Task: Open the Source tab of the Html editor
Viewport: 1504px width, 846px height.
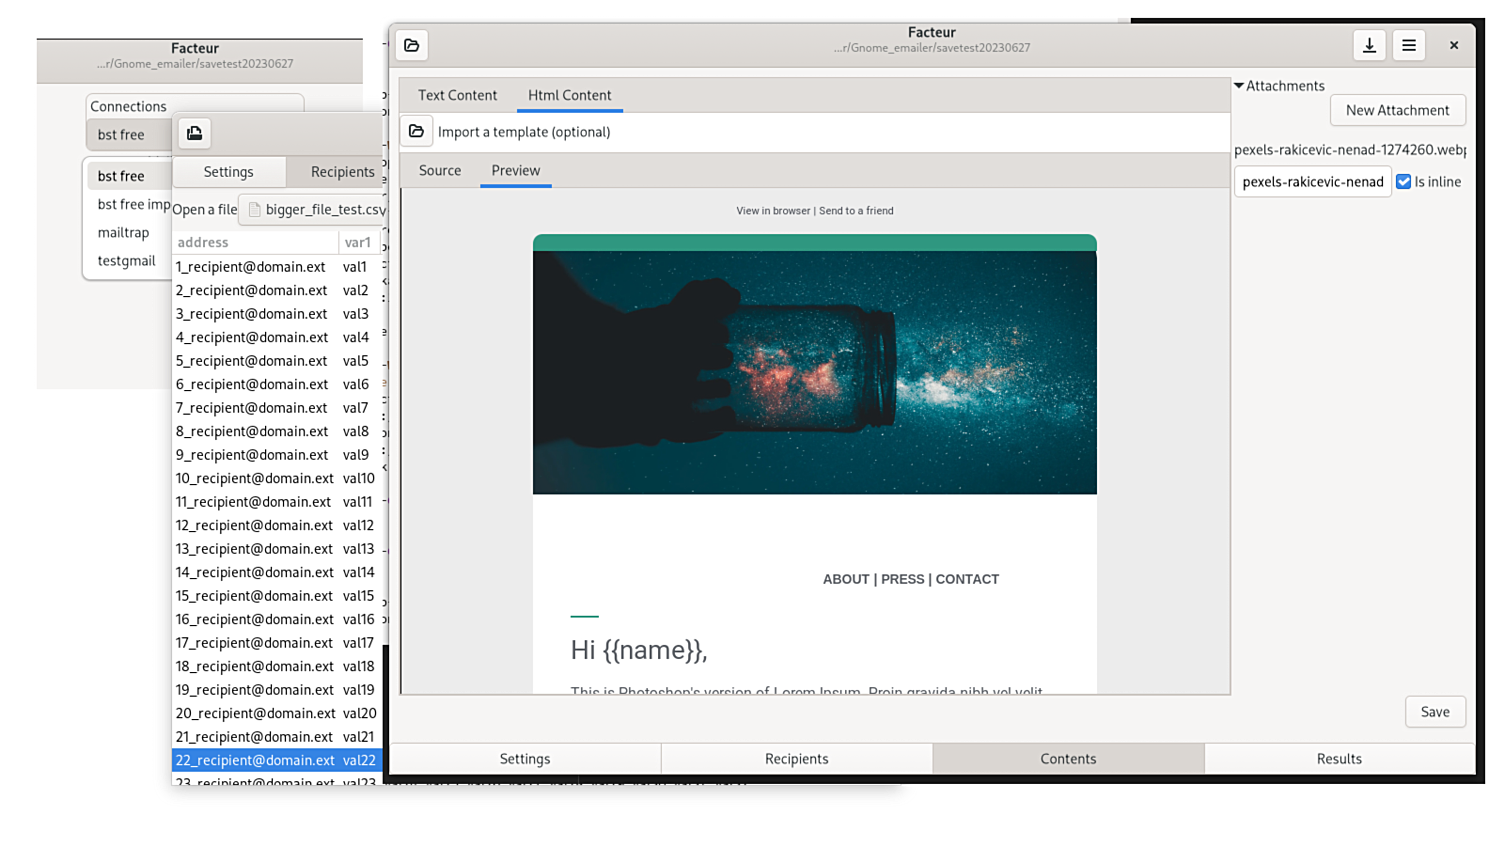Action: pyautogui.click(x=438, y=170)
